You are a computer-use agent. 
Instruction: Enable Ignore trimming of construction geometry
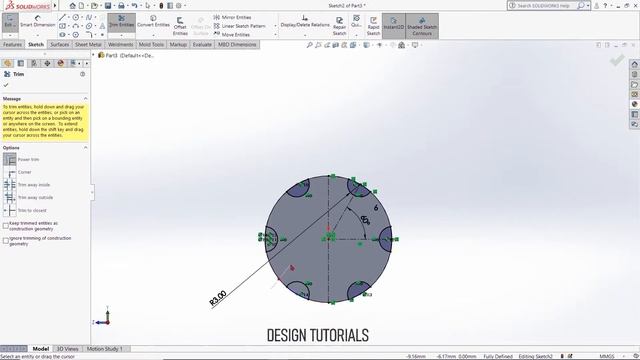tap(6, 241)
